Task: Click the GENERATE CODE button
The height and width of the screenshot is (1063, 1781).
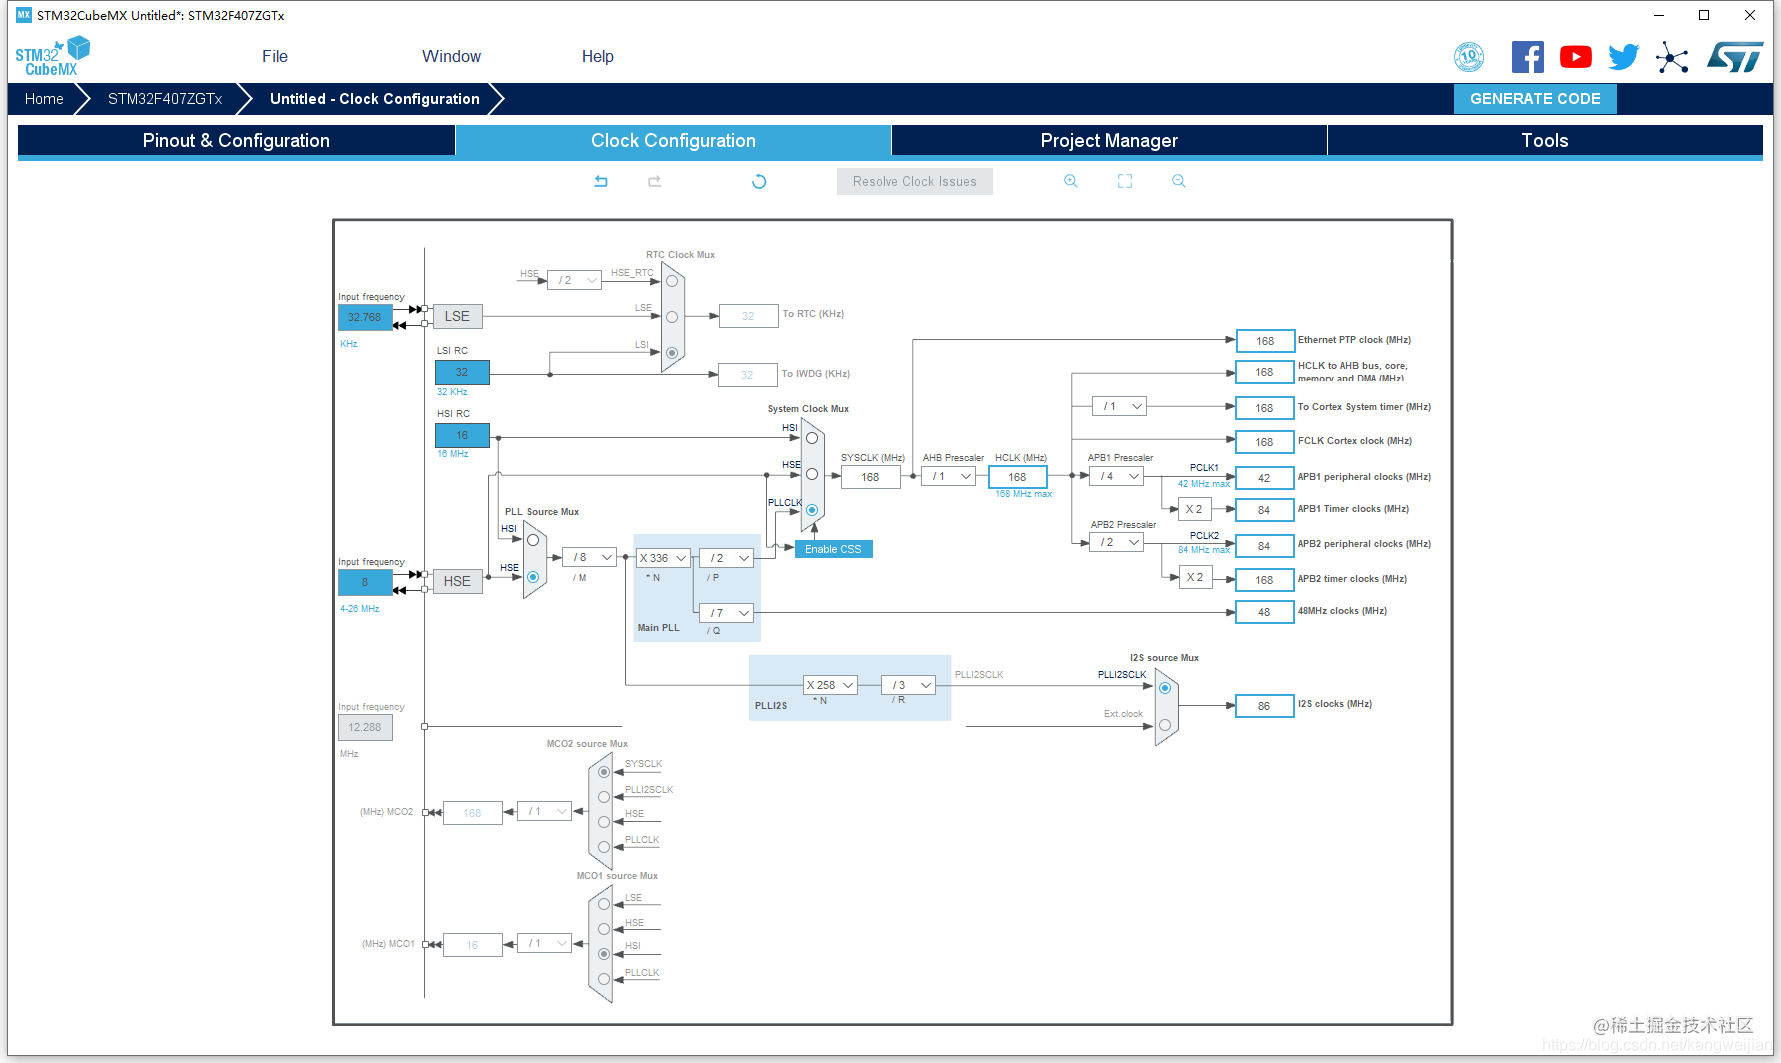Action: (1535, 99)
